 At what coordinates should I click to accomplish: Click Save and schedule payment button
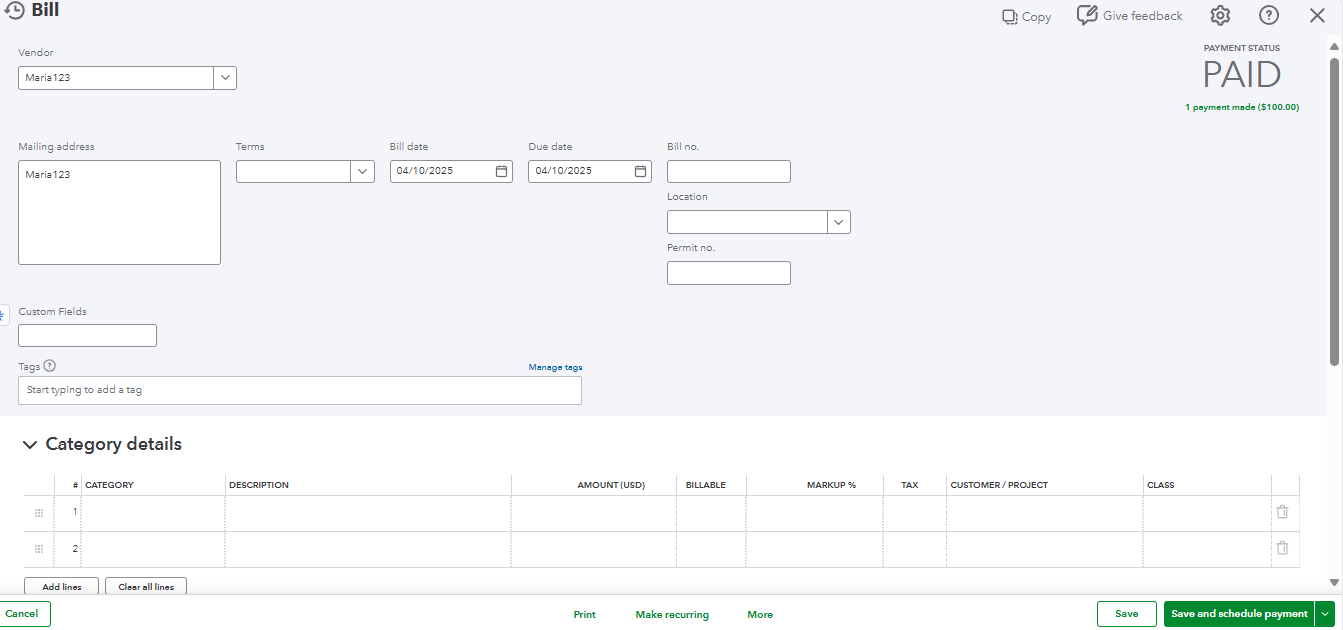tap(1240, 614)
